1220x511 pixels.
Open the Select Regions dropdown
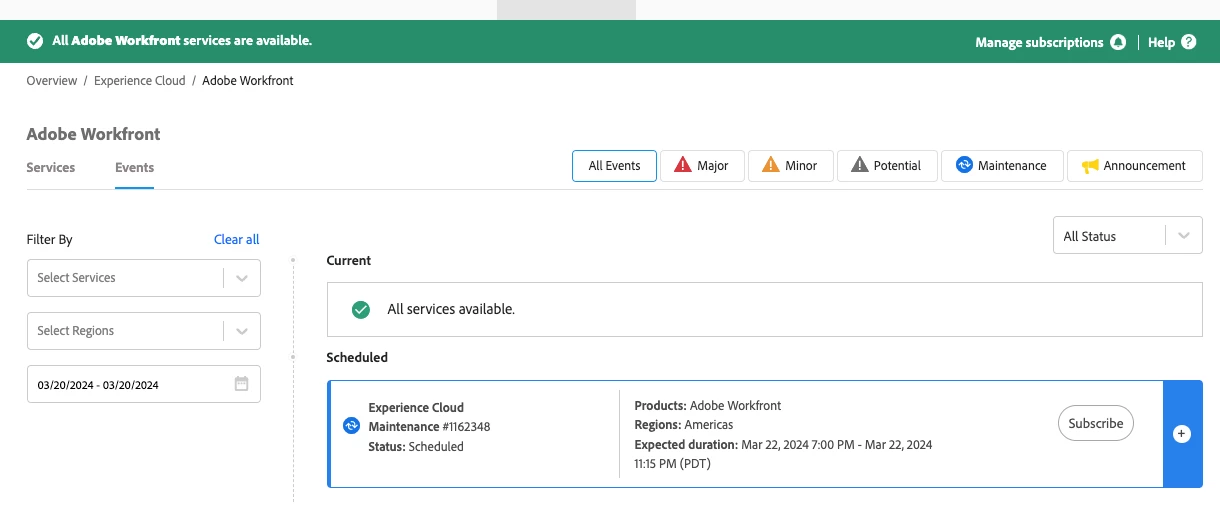[x=144, y=331]
